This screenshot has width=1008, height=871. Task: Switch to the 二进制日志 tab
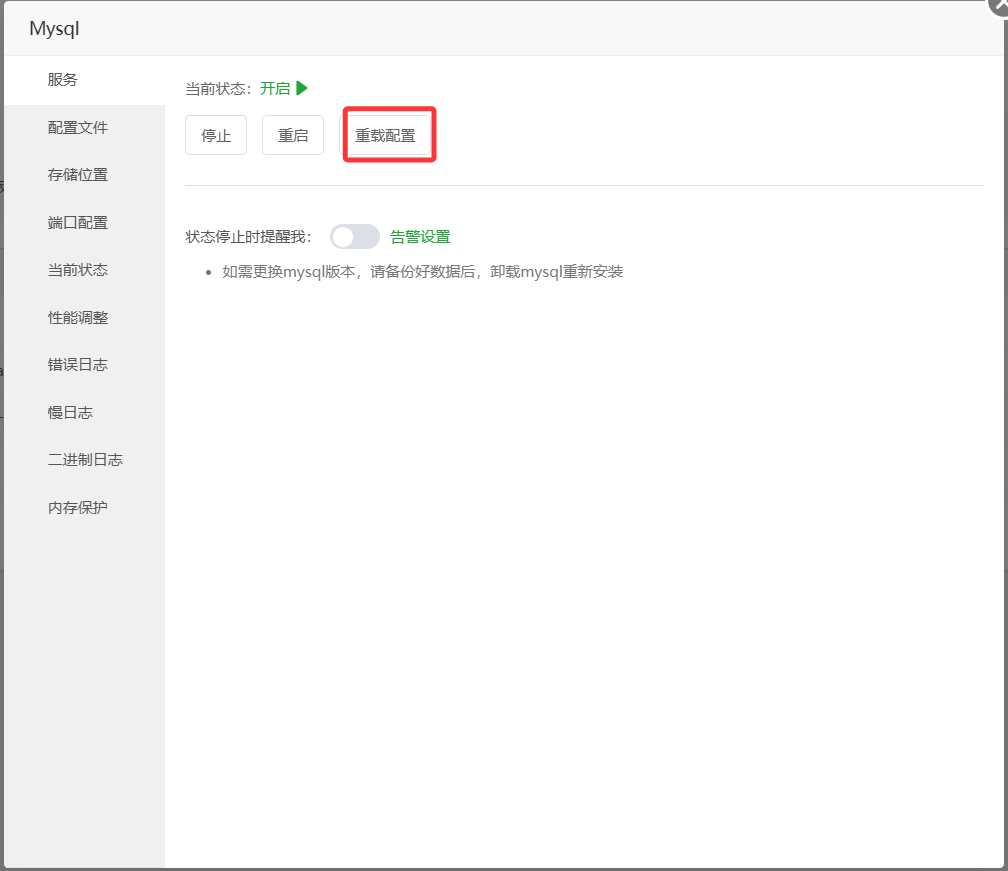pos(85,460)
